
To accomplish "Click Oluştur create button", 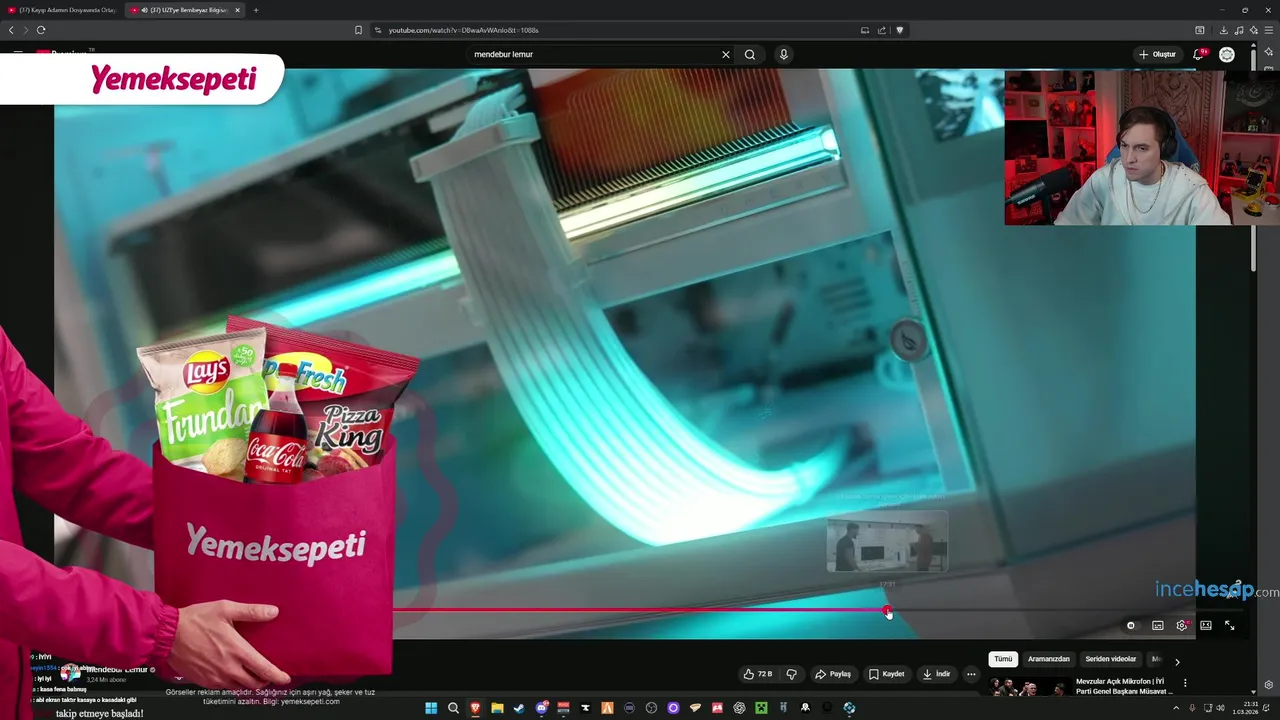I will click(x=1158, y=54).
